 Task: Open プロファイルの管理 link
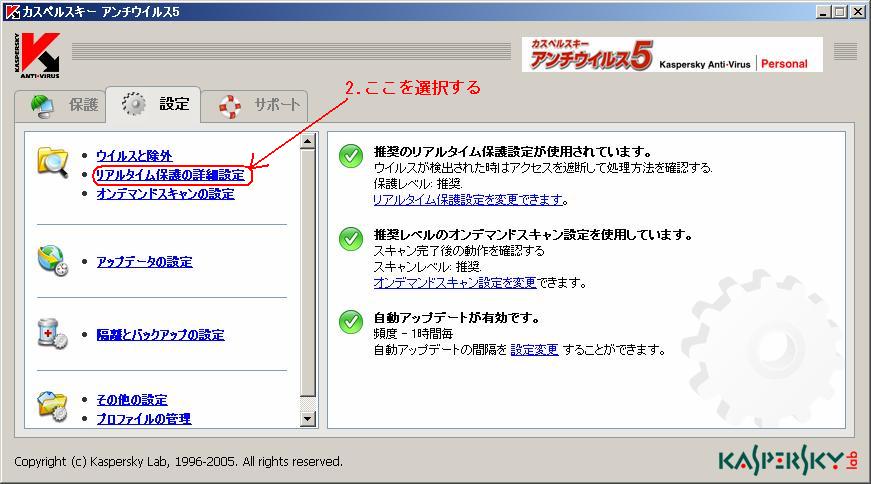click(x=144, y=418)
